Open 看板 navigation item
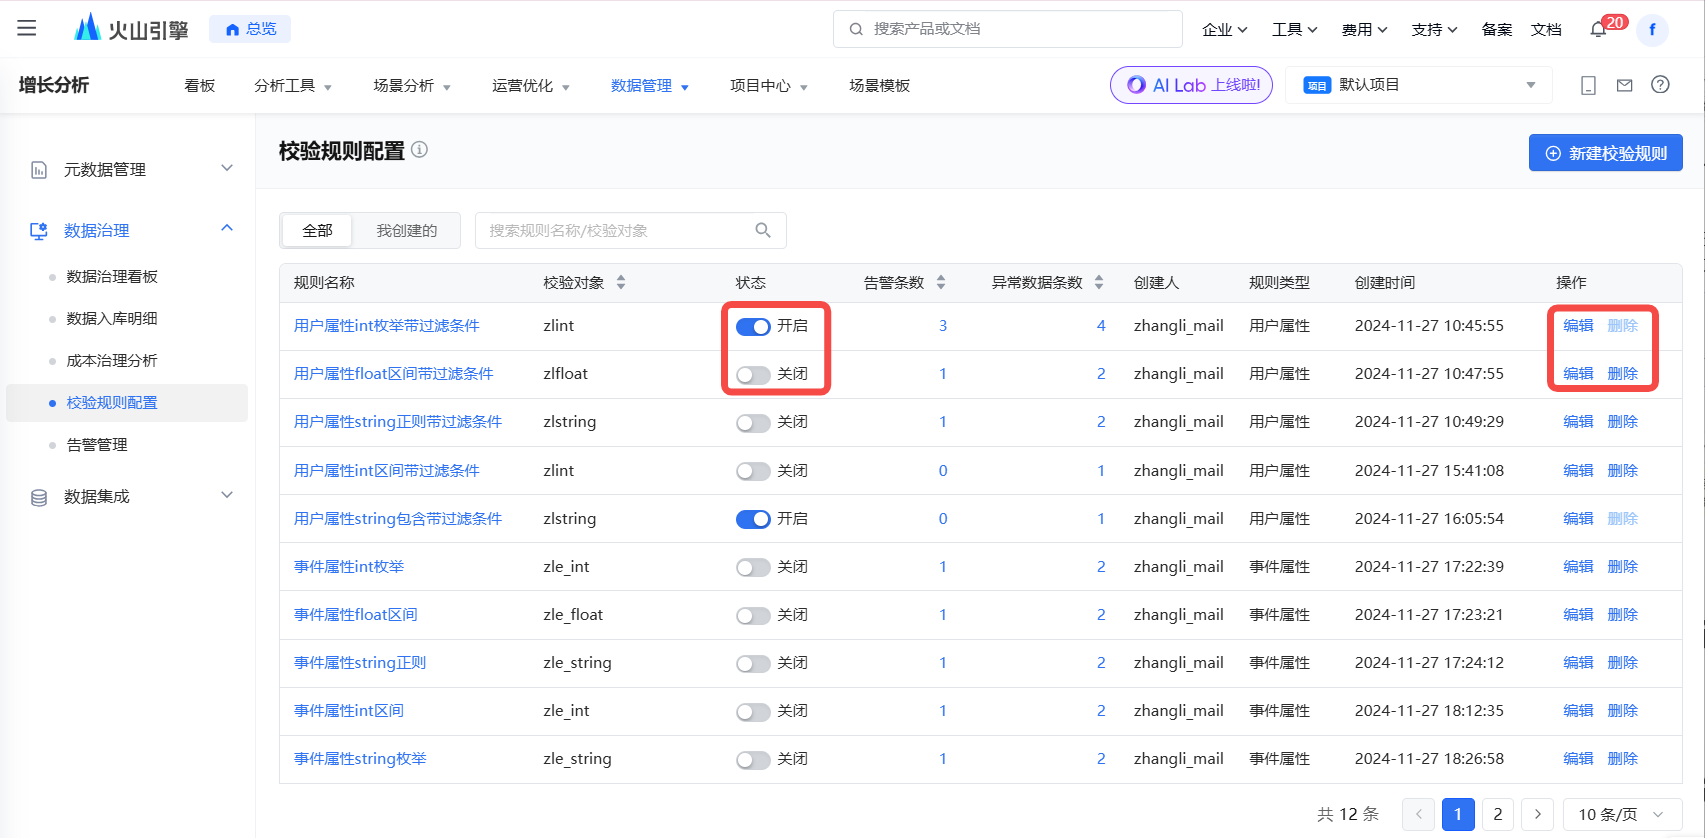Screen dimensions: 1705x838 click(x=200, y=86)
